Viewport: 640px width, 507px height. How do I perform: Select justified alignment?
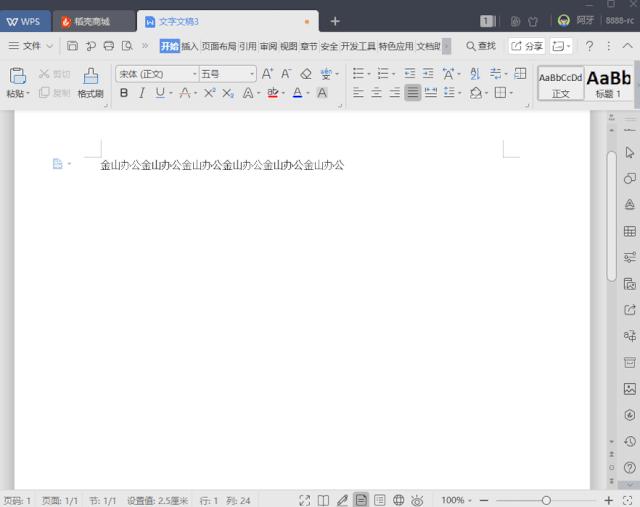click(x=413, y=93)
